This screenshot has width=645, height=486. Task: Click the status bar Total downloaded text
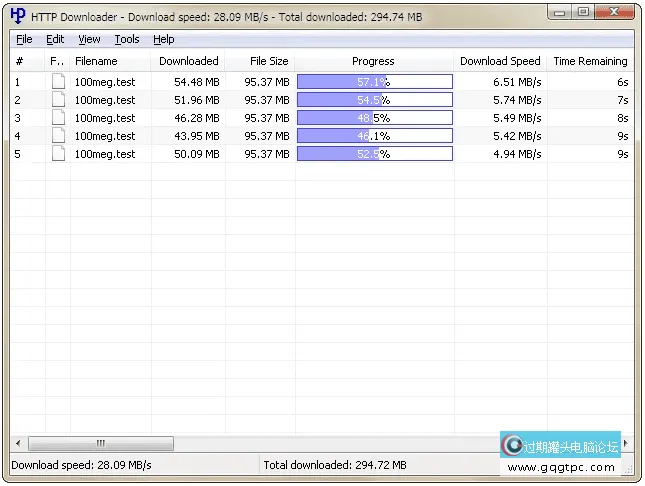coord(335,465)
